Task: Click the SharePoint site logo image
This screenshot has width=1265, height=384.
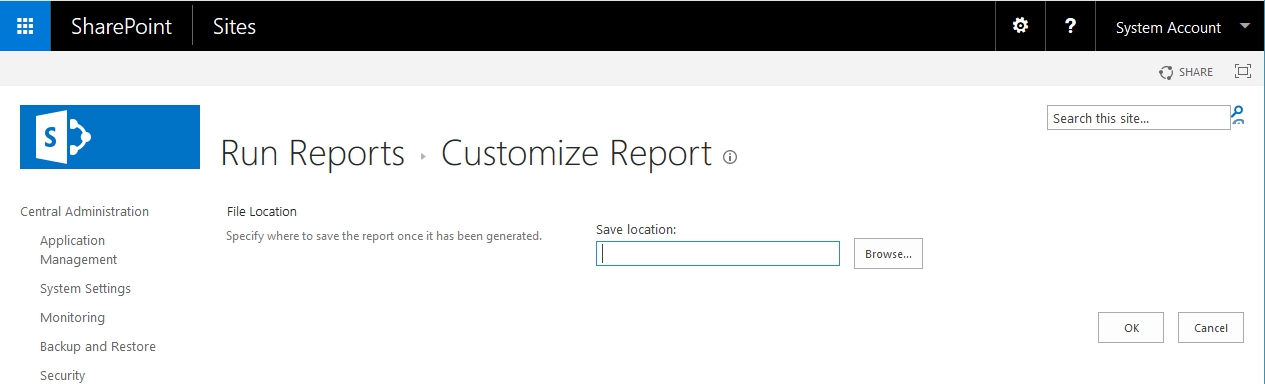Action: pos(110,137)
